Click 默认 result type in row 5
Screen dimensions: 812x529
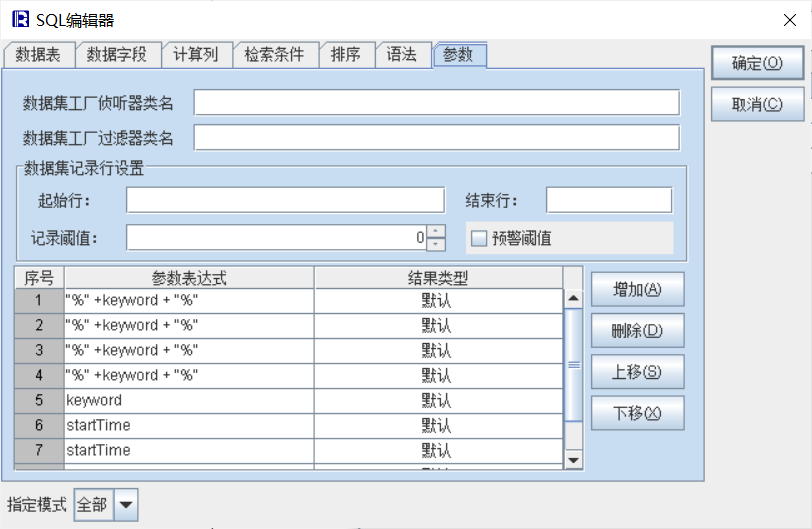[x=438, y=400]
